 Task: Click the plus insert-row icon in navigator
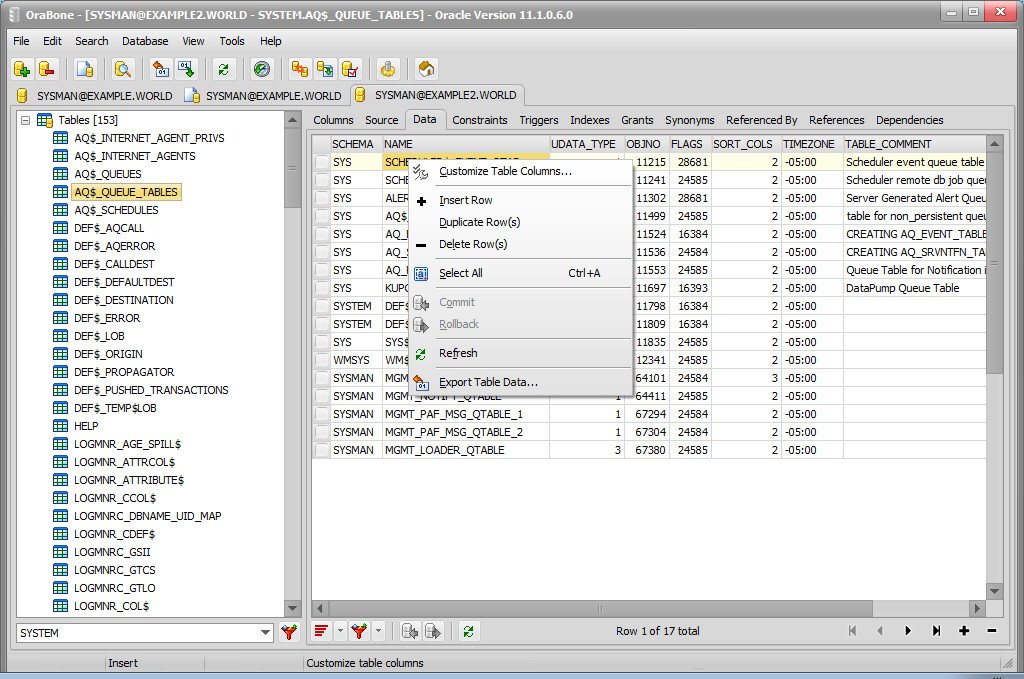click(x=964, y=631)
